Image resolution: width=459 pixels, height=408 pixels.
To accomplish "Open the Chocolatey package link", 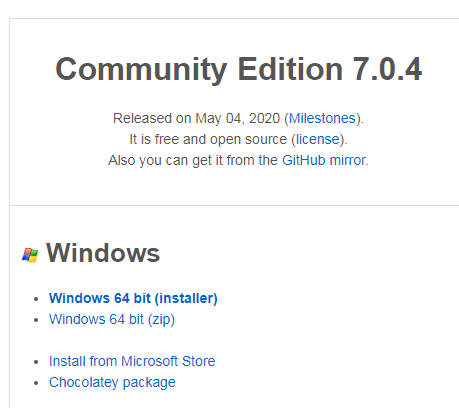I will (x=112, y=382).
